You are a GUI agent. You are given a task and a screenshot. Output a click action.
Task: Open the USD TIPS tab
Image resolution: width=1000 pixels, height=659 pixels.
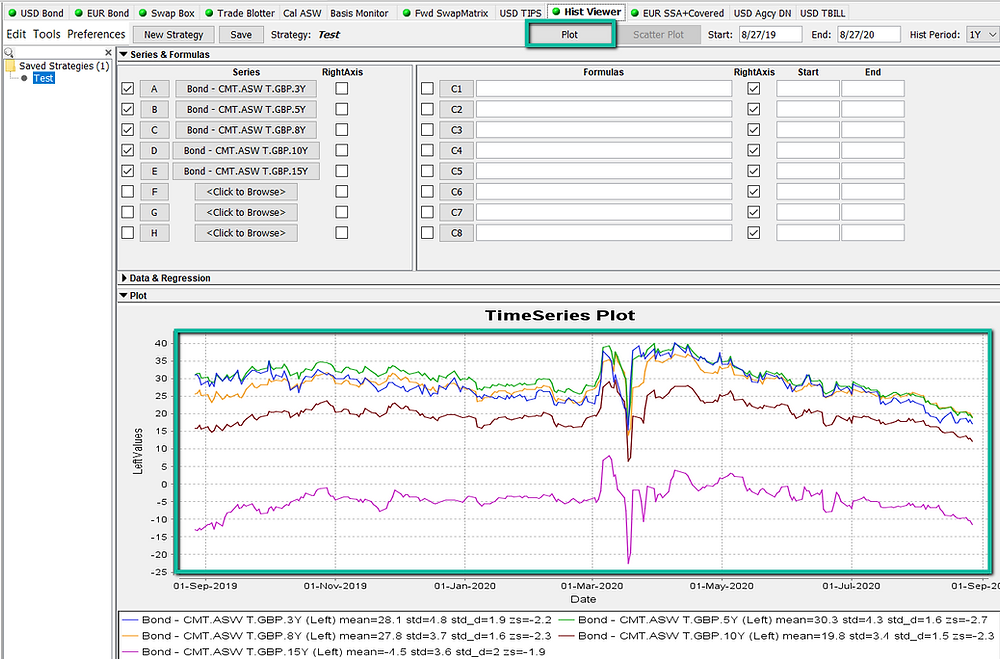click(520, 13)
